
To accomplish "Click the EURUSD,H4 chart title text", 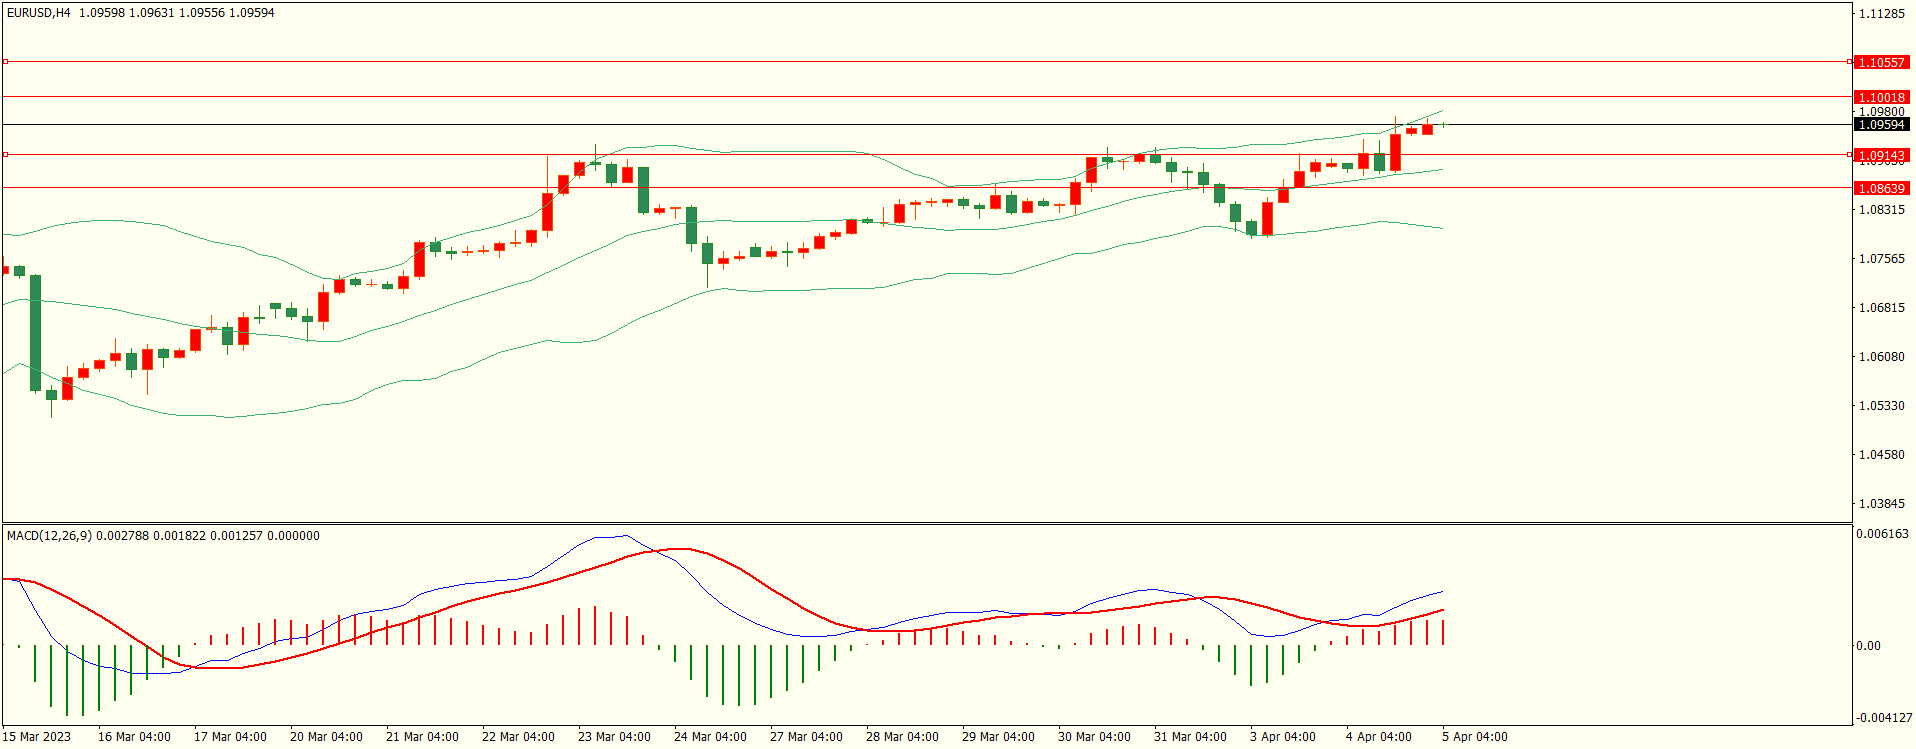I will click(x=39, y=13).
